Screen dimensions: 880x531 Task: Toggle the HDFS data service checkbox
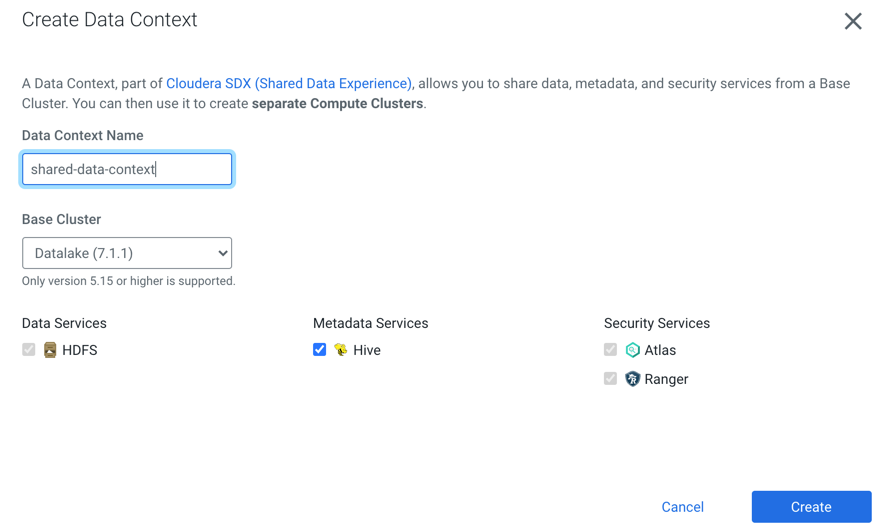pyautogui.click(x=29, y=350)
